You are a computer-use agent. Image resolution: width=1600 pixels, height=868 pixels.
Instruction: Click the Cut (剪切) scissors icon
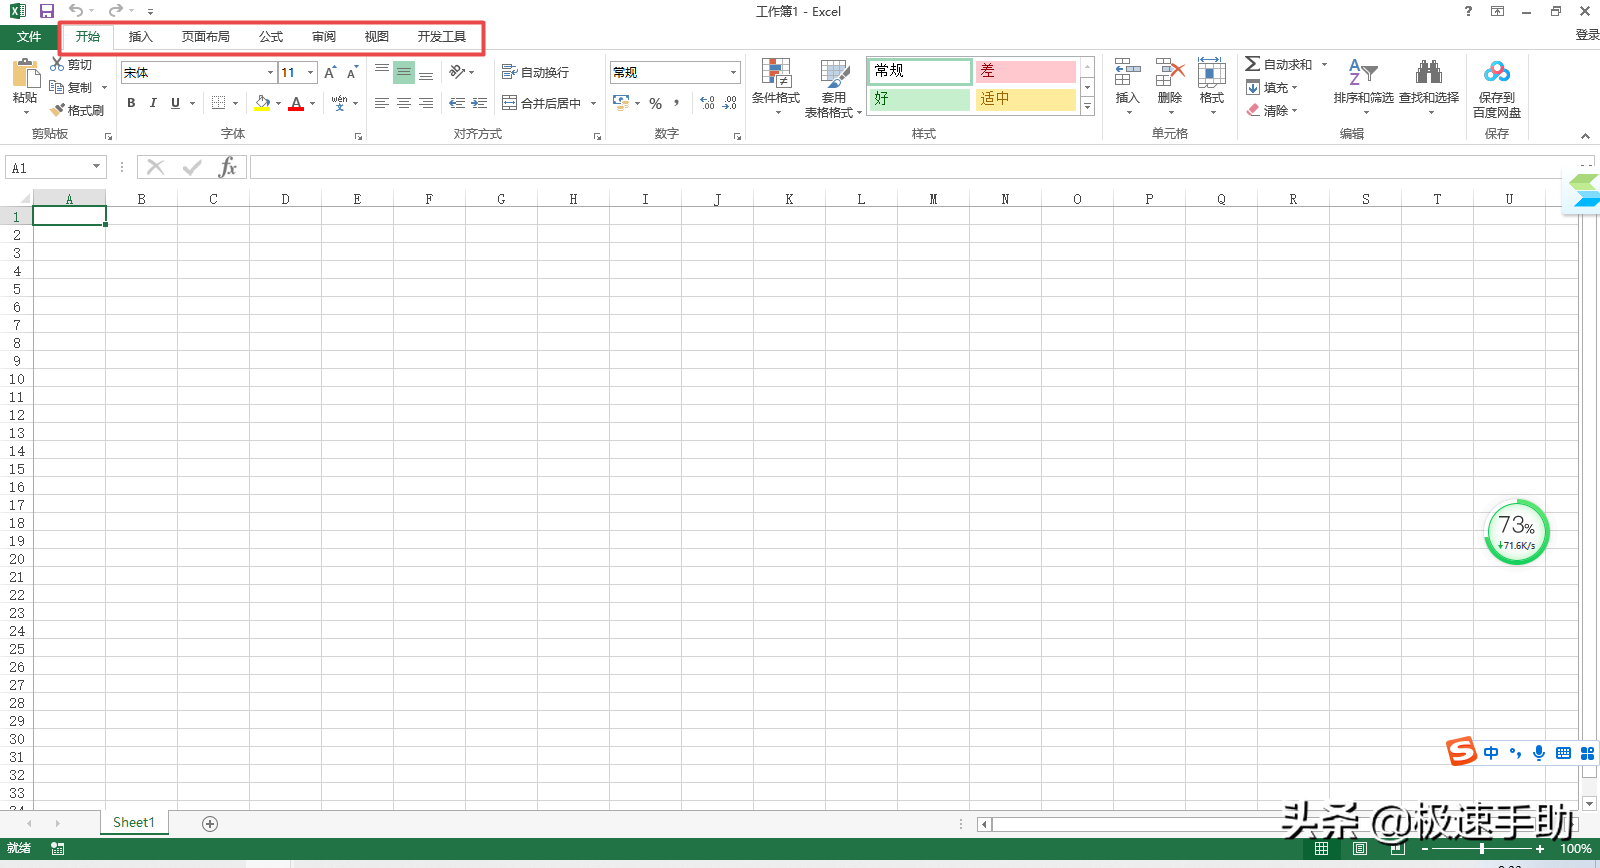coord(57,64)
